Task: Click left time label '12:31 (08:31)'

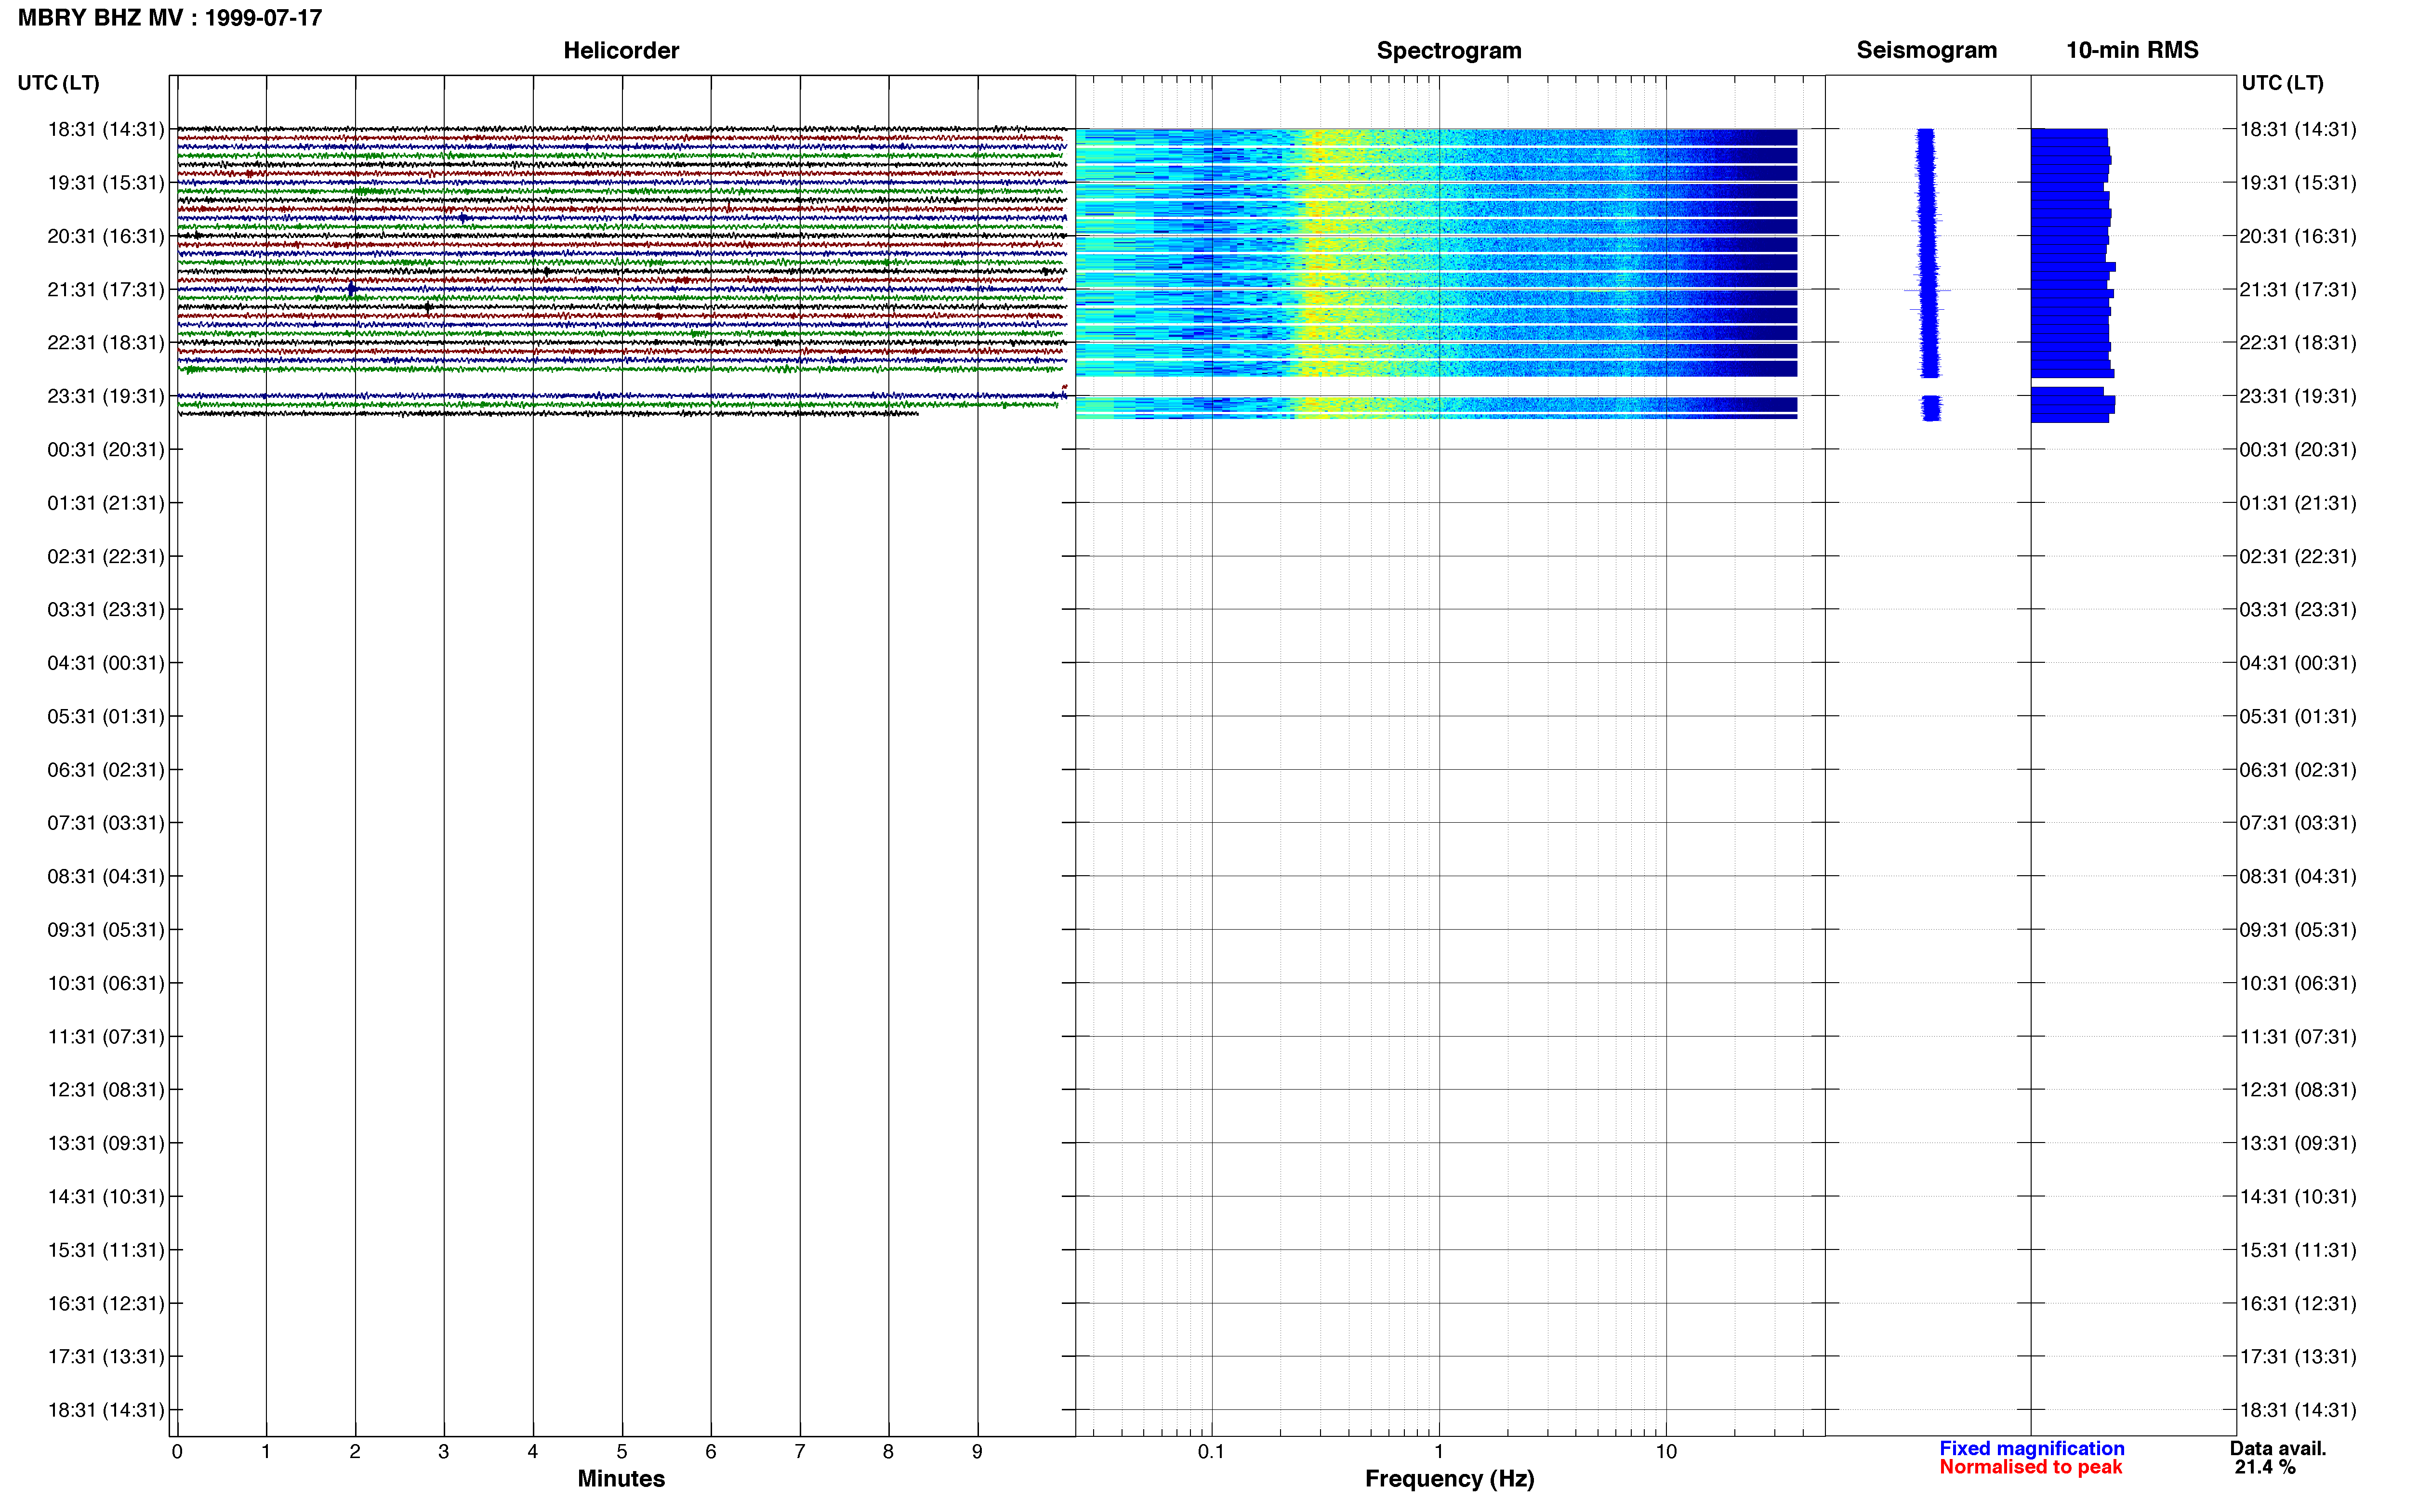Action: (x=106, y=1089)
